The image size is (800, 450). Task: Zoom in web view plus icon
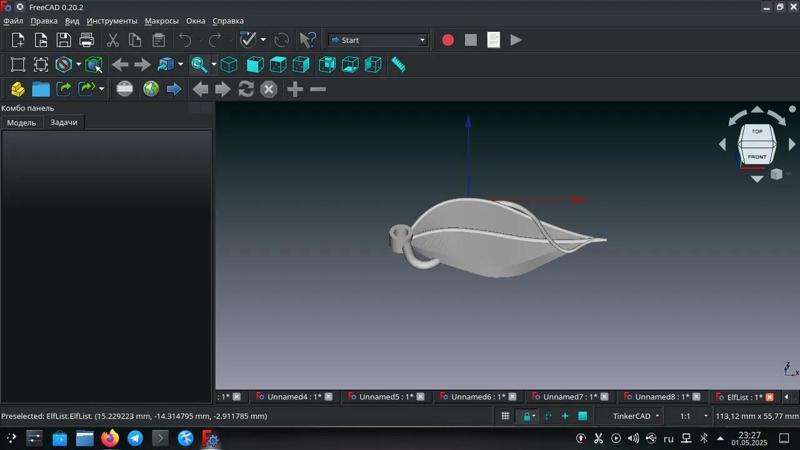click(x=295, y=89)
